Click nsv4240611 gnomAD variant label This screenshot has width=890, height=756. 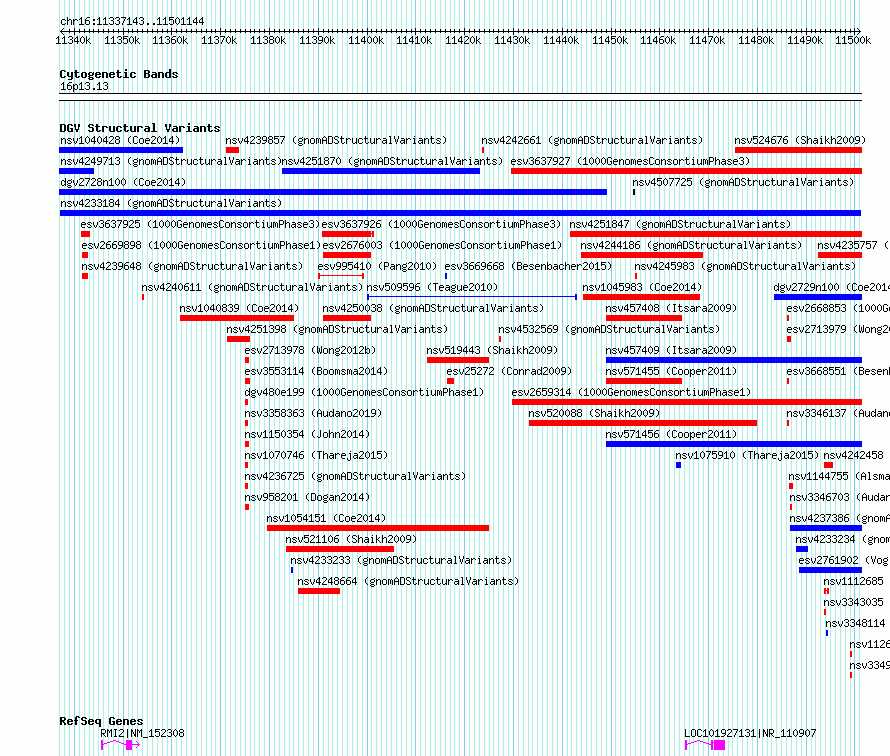coord(252,287)
